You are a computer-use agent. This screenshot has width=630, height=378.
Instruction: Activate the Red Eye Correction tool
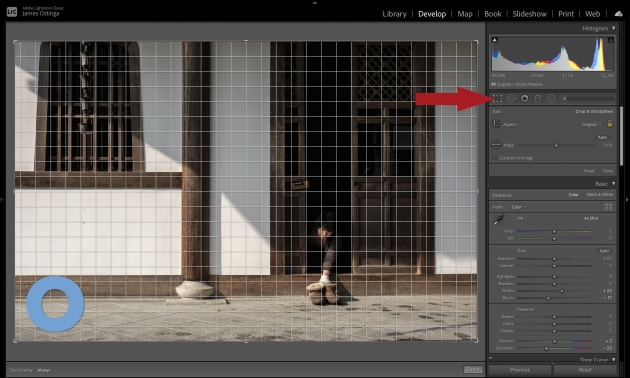[525, 98]
